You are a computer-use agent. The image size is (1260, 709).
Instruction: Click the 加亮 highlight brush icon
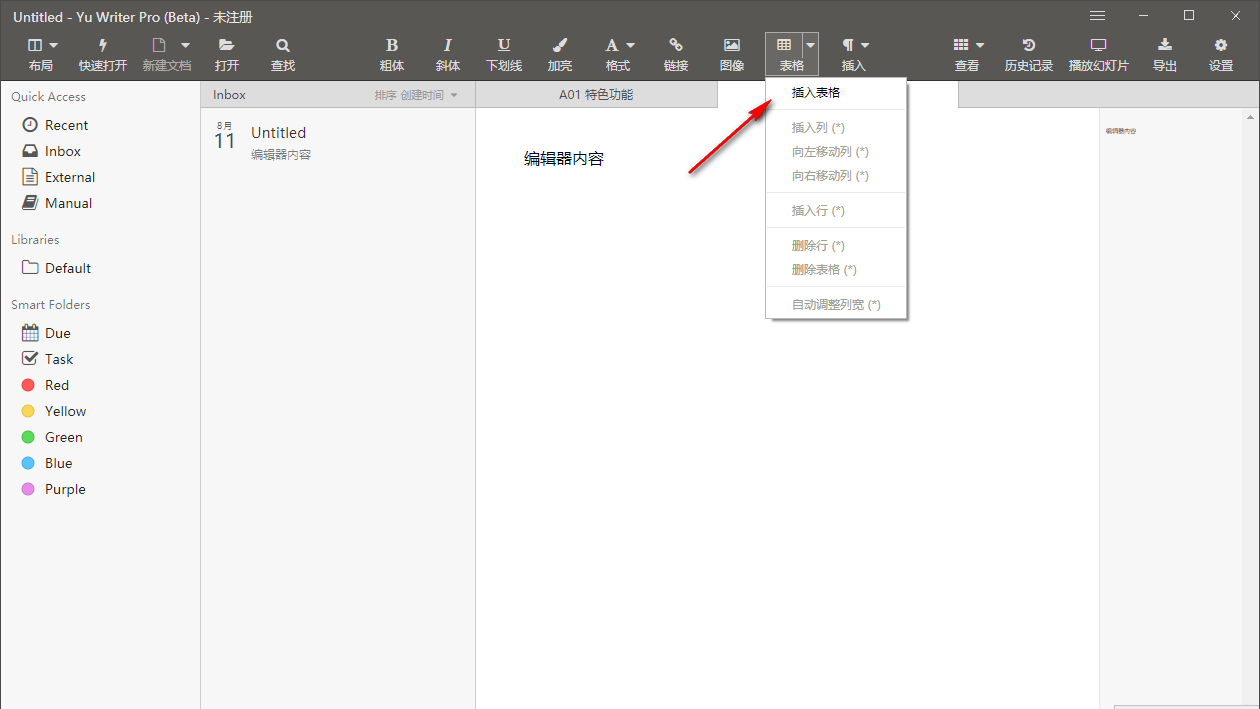click(560, 45)
